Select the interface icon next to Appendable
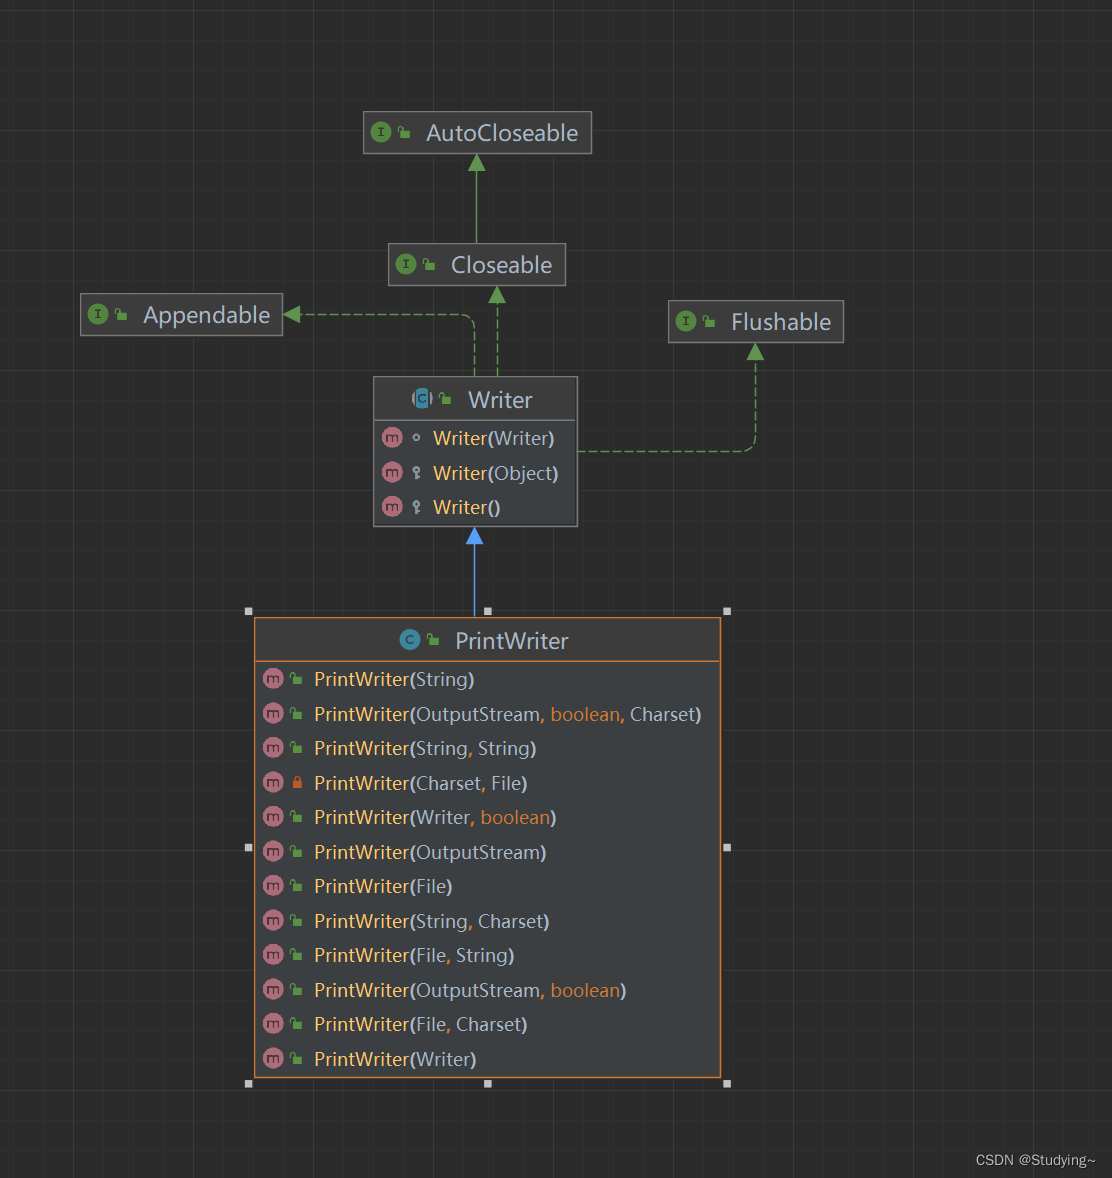 tap(98, 314)
